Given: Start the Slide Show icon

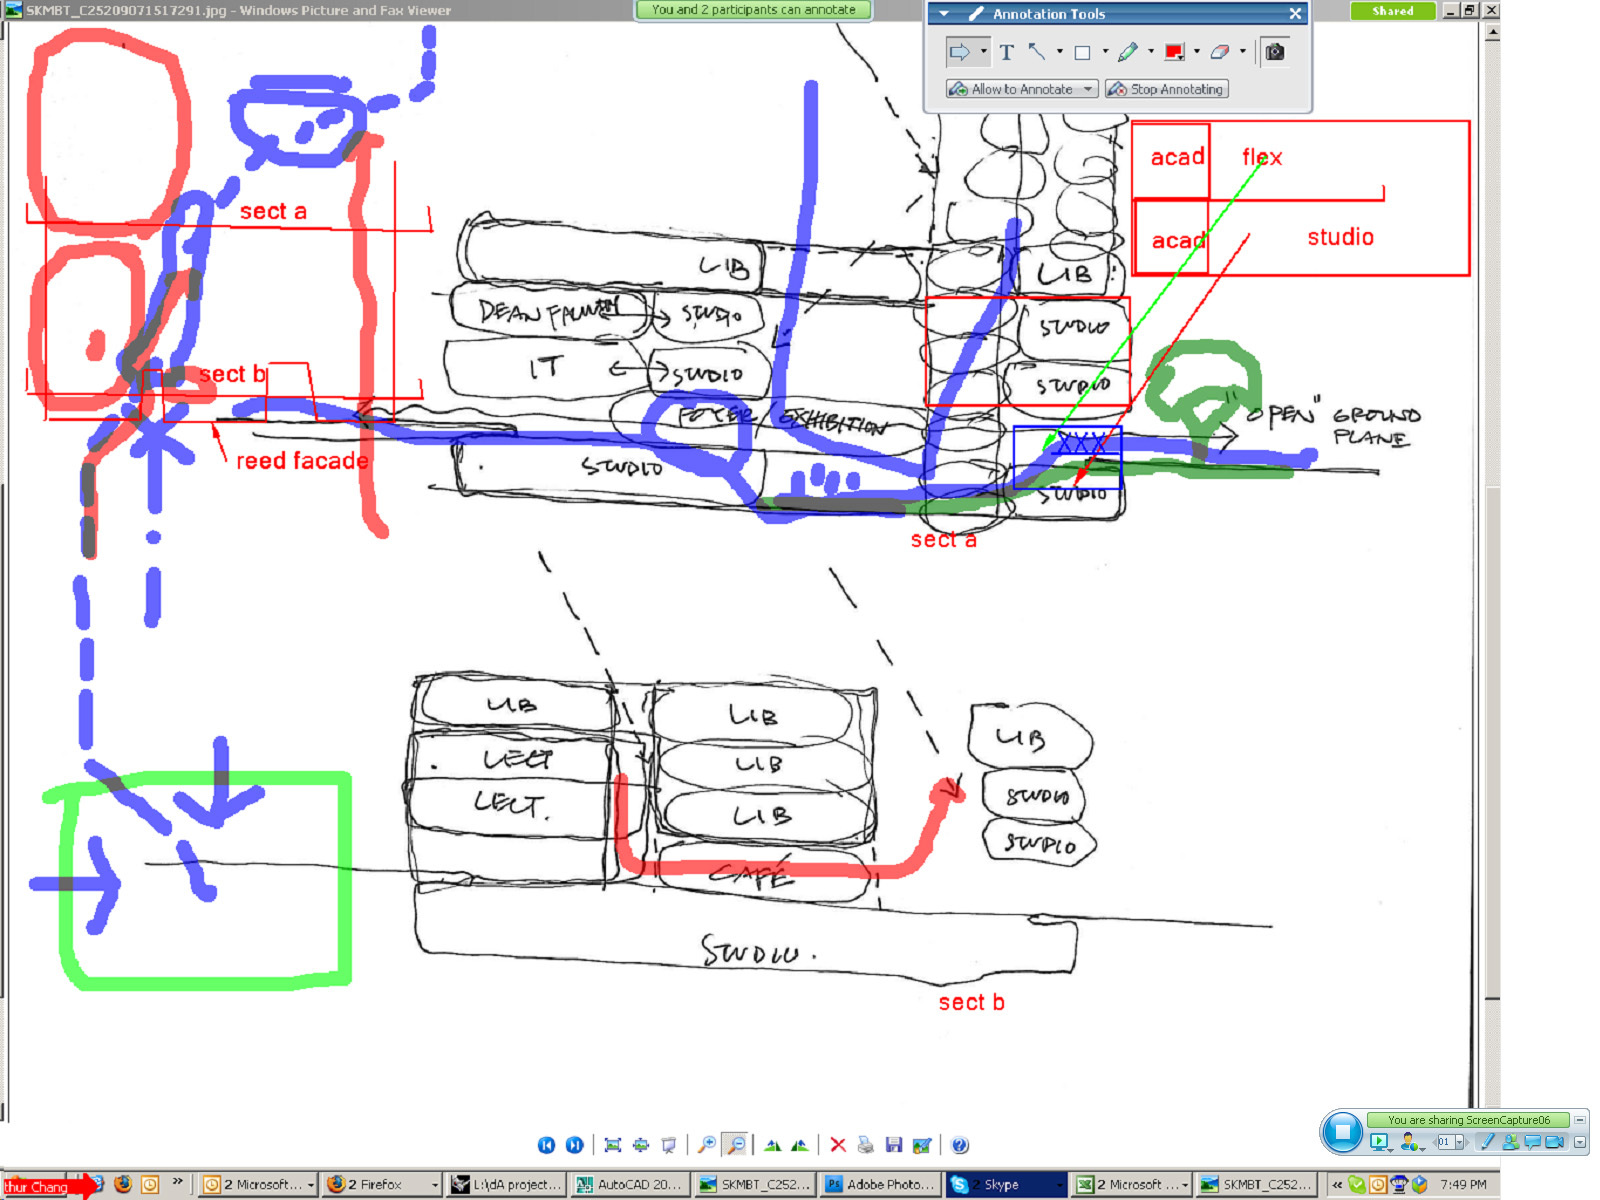Looking at the screenshot, I should [669, 1145].
